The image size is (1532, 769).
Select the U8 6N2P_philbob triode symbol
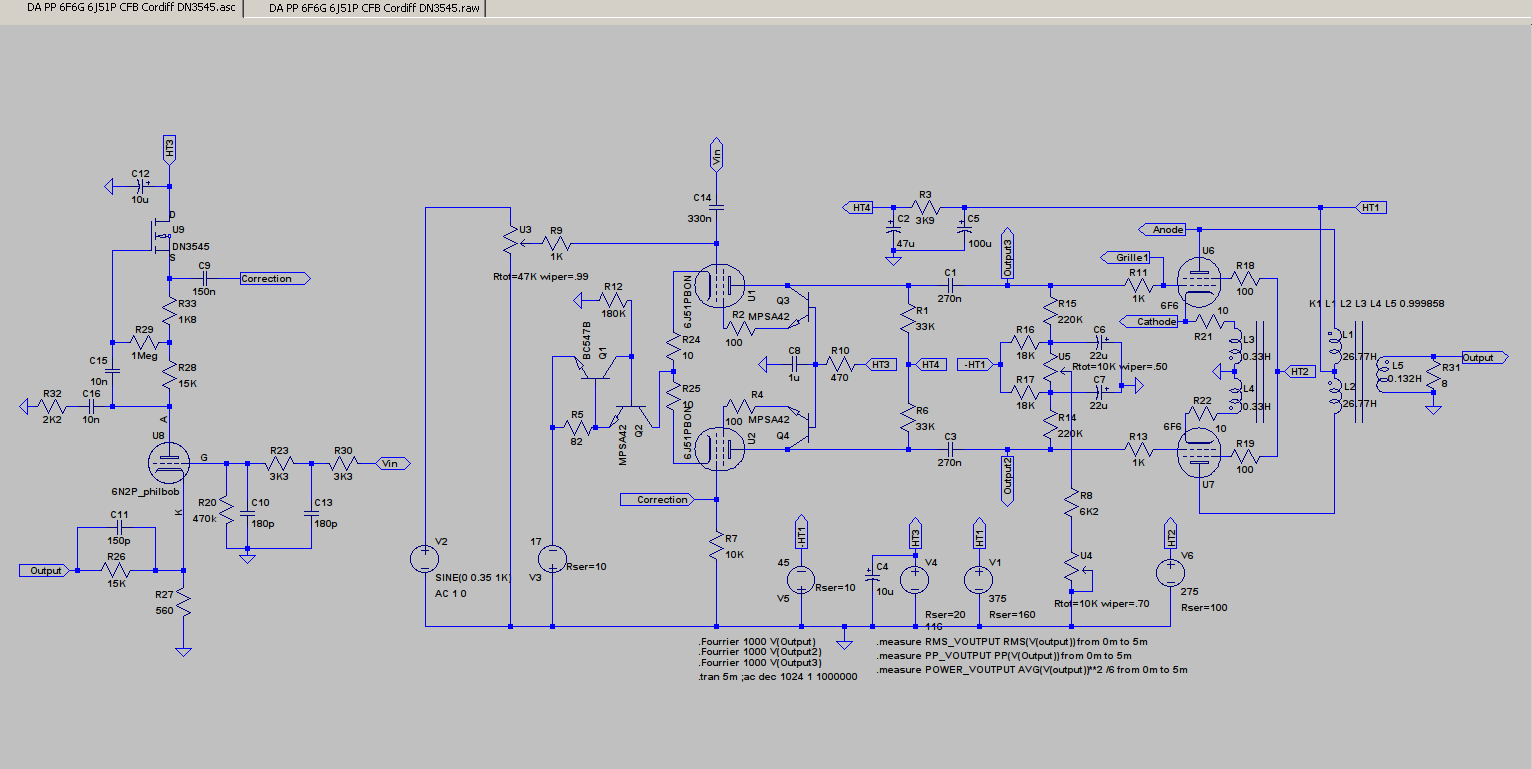[169, 462]
